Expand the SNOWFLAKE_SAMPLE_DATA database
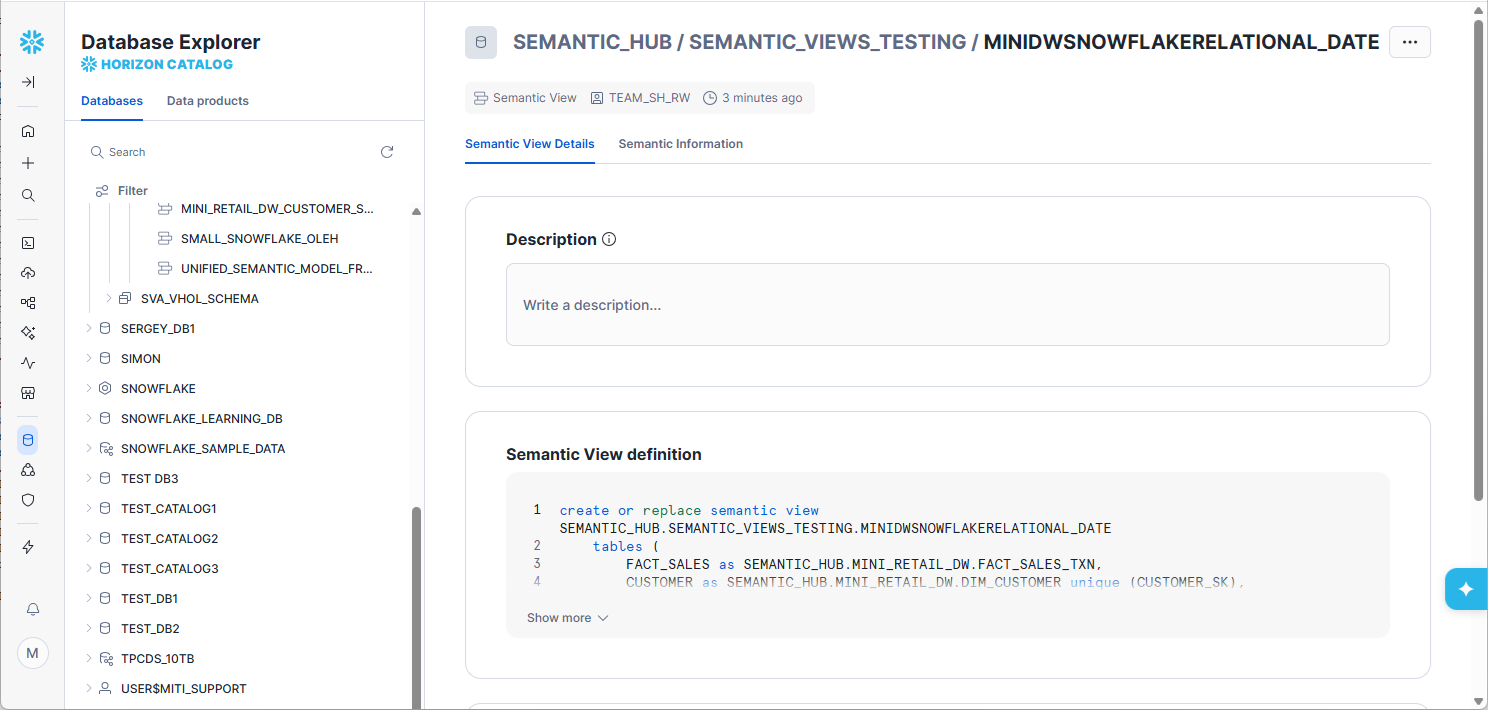Viewport: 1488px width, 710px height. click(89, 449)
